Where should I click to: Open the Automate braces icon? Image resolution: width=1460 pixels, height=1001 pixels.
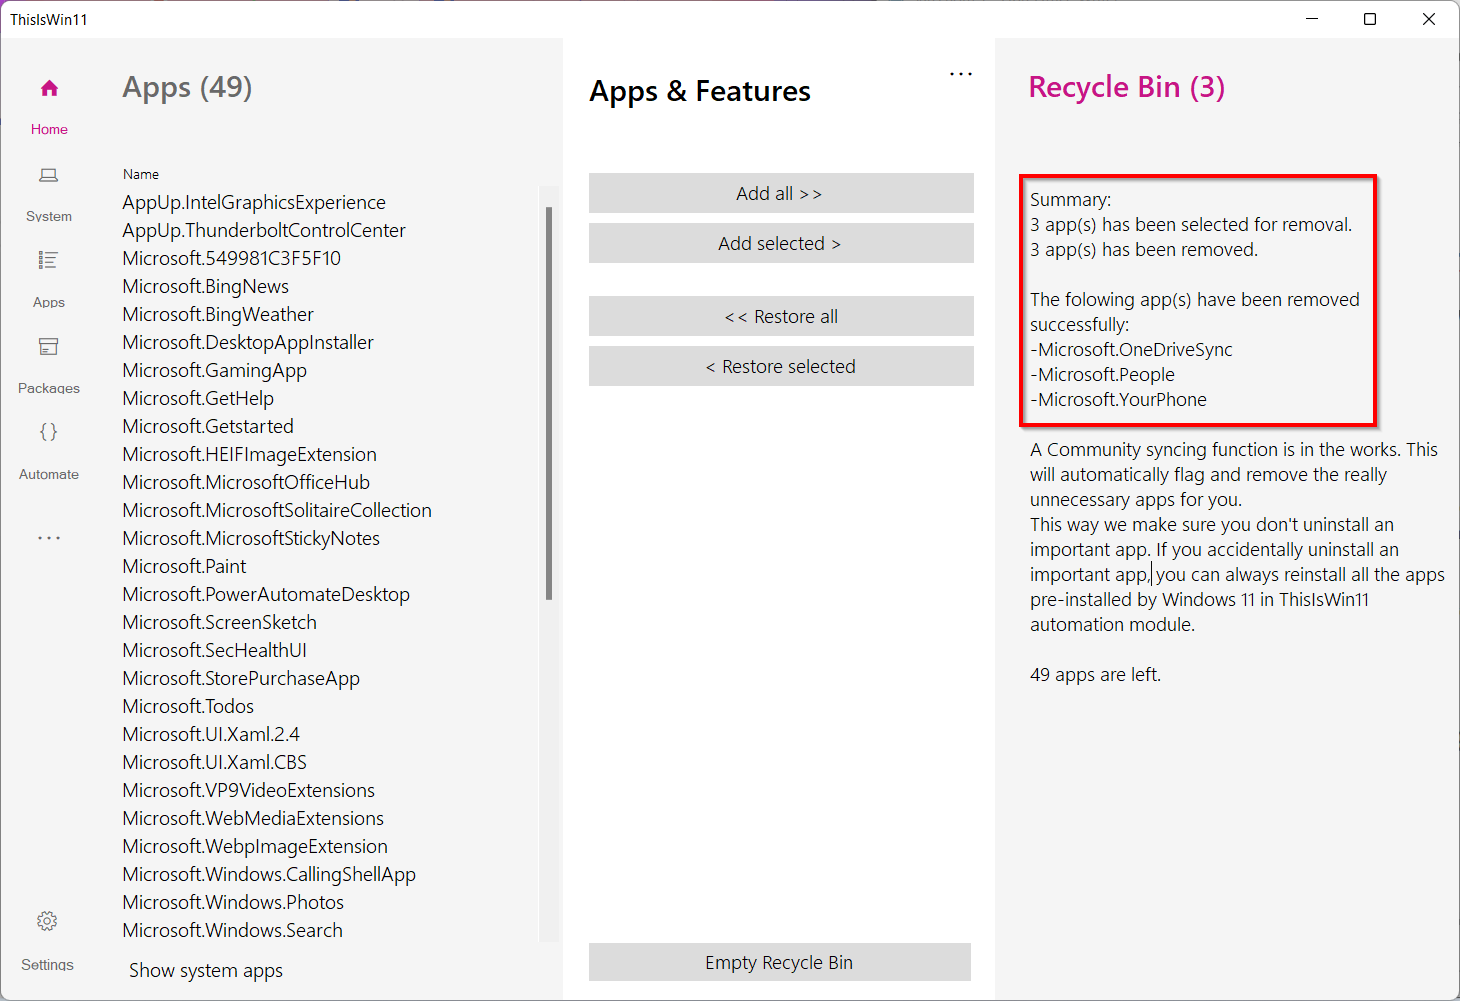(49, 432)
